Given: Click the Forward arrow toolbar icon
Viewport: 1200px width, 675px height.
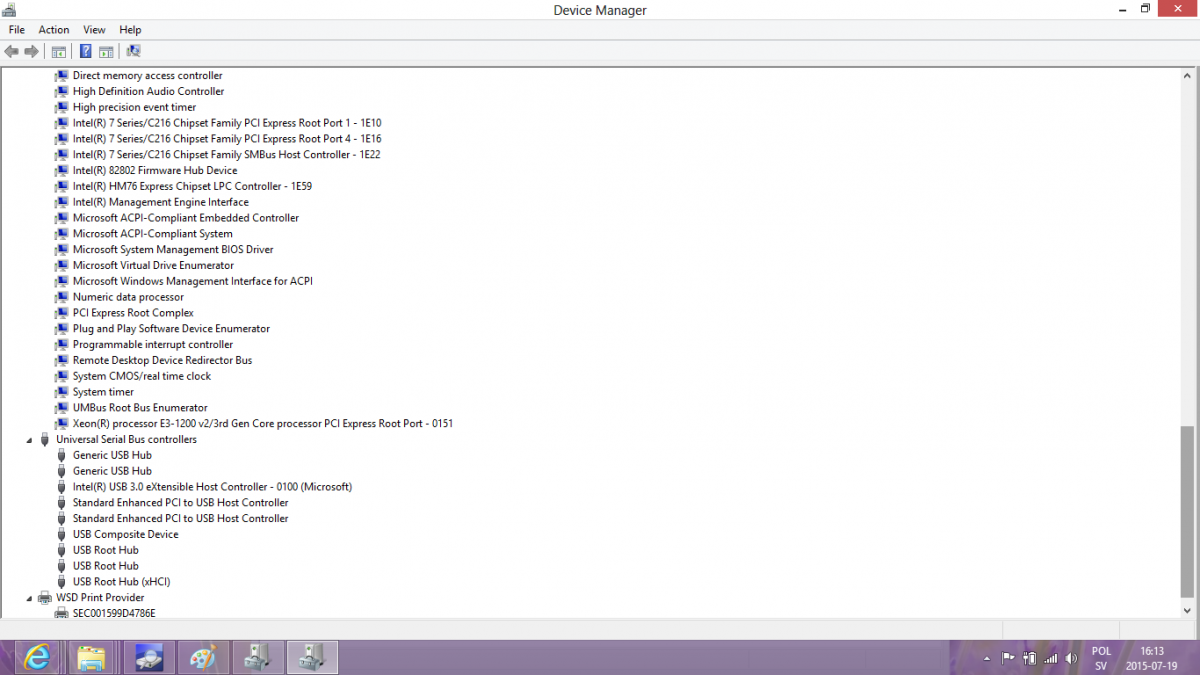Looking at the screenshot, I should pyautogui.click(x=32, y=51).
